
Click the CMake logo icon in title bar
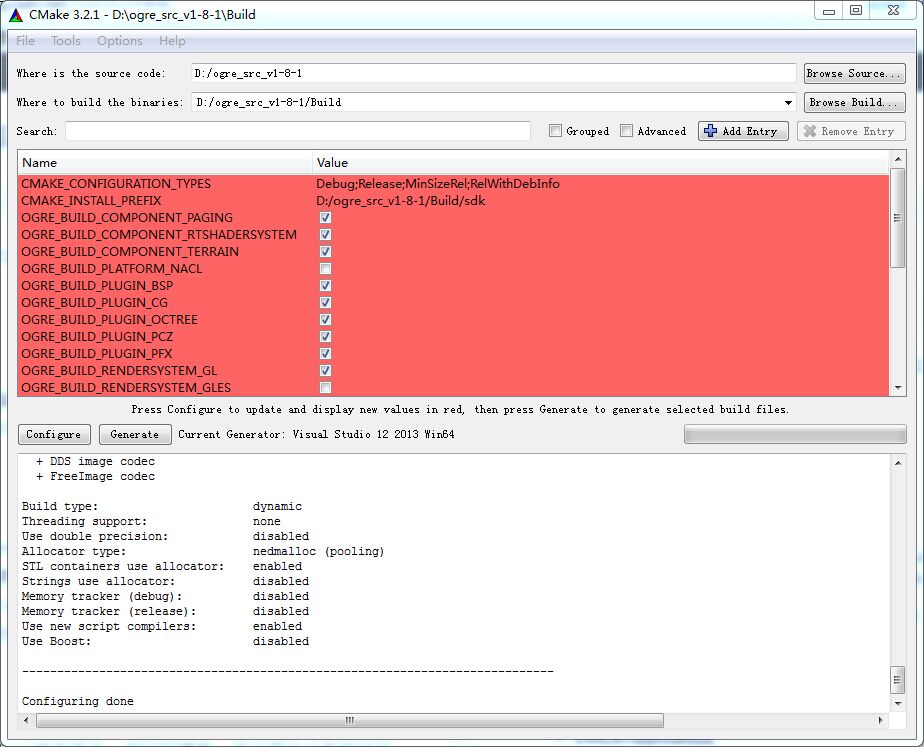(16, 15)
